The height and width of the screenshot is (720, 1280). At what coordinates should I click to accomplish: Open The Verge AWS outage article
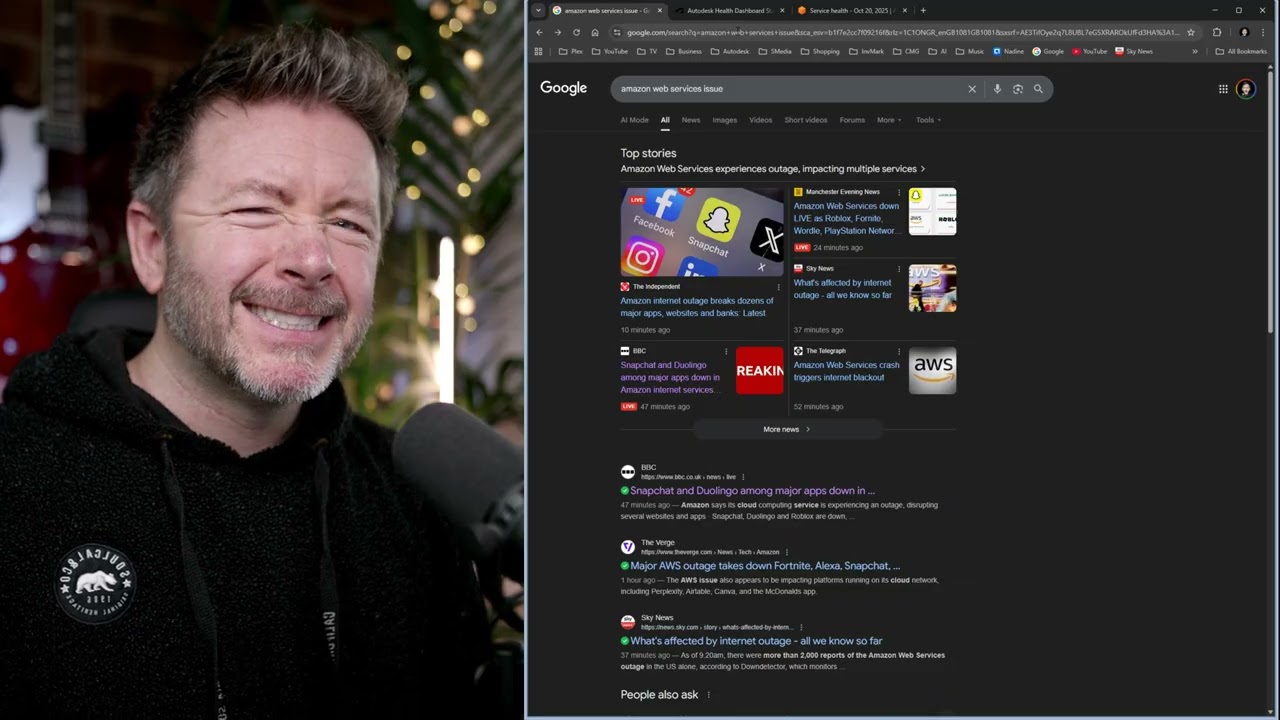pos(764,566)
